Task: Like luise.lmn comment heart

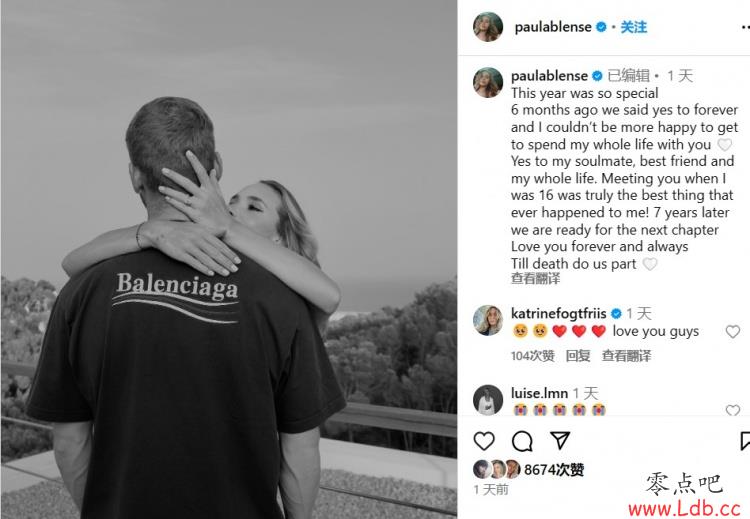Action: click(x=733, y=410)
